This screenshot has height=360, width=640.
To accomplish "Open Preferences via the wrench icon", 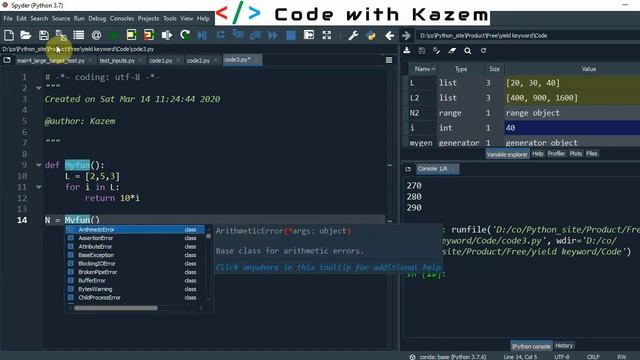I will coord(353,35).
